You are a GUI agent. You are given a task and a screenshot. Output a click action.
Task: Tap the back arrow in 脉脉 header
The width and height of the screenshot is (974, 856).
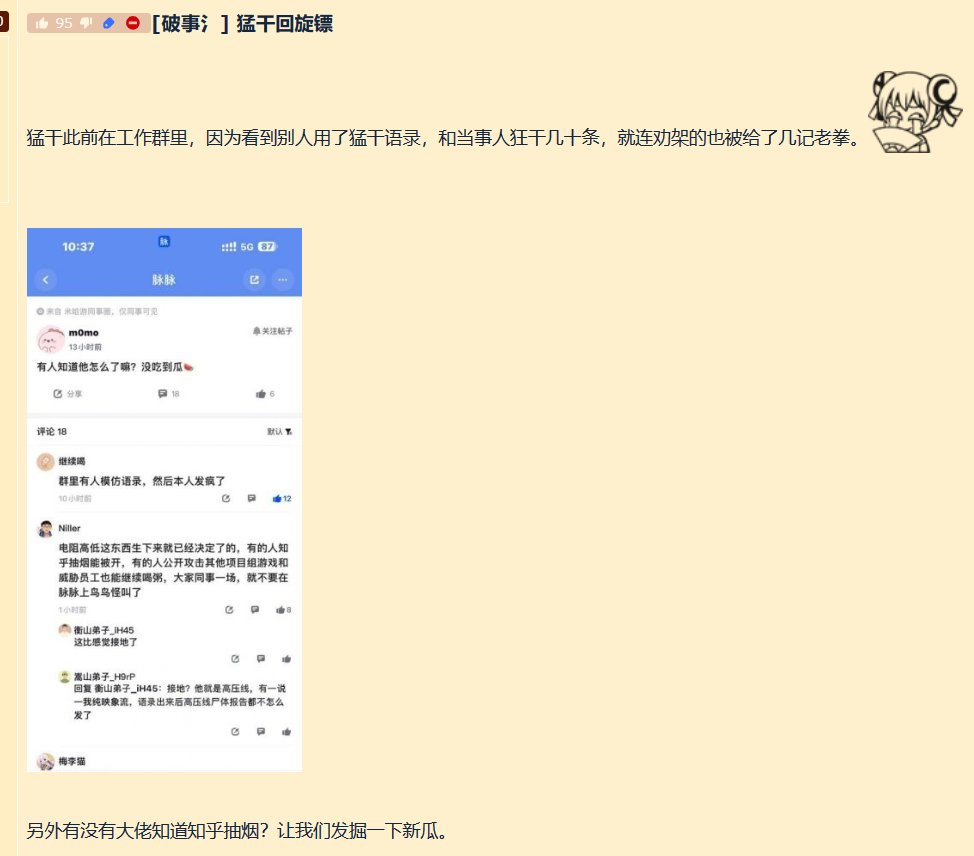(45, 280)
